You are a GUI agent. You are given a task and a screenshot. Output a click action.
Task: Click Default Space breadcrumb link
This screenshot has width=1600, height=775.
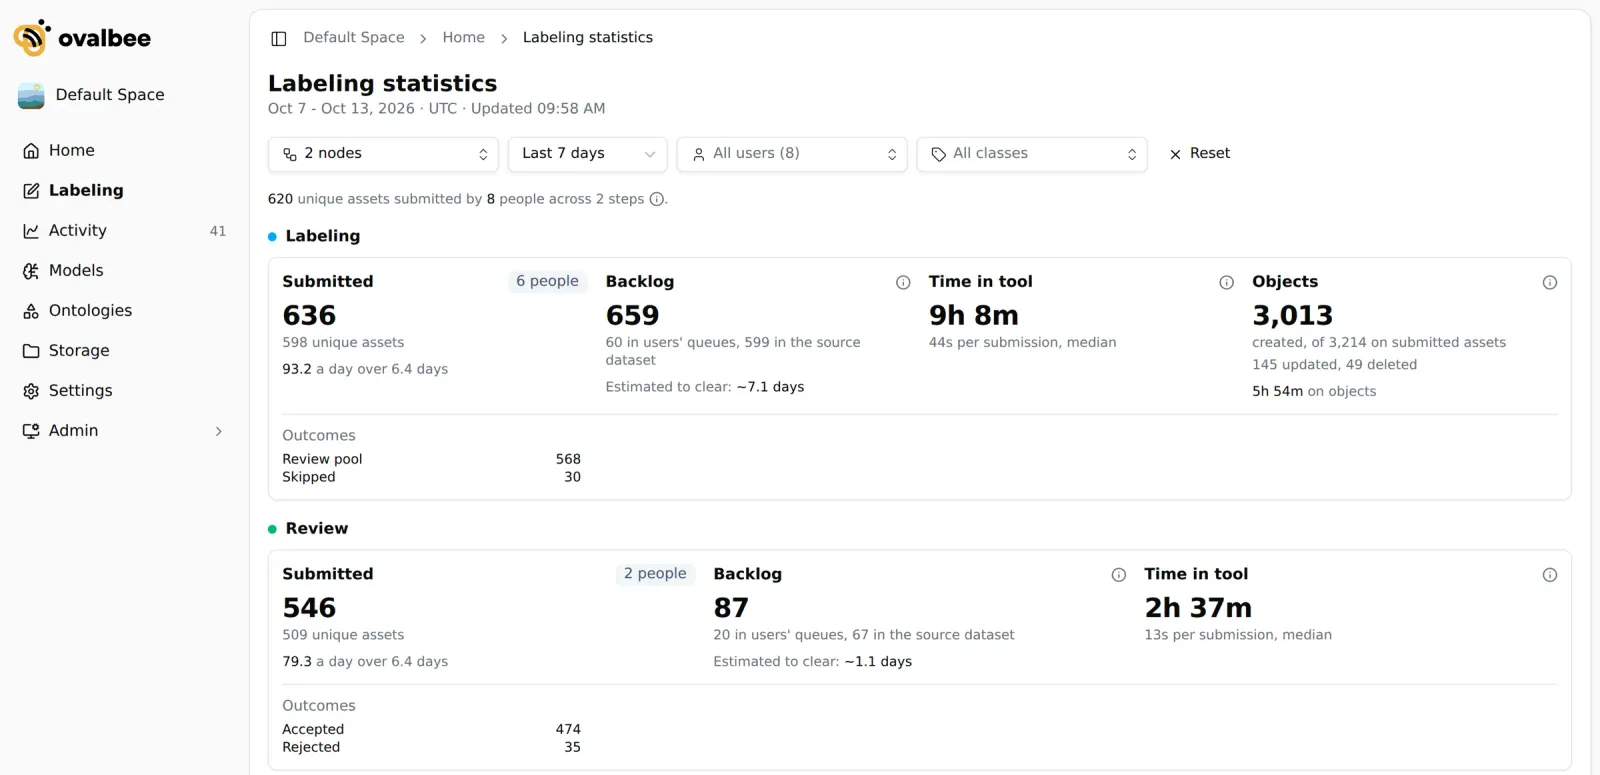coord(354,38)
